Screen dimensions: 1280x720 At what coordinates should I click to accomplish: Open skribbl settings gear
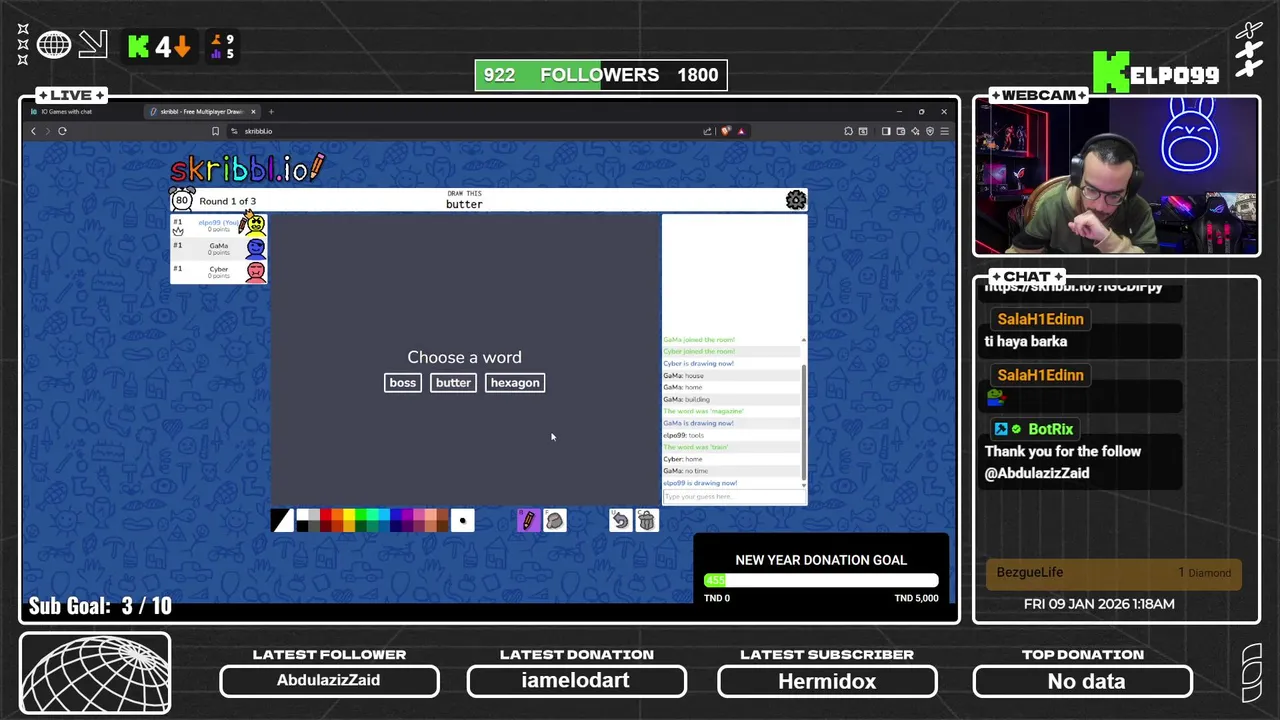796,200
